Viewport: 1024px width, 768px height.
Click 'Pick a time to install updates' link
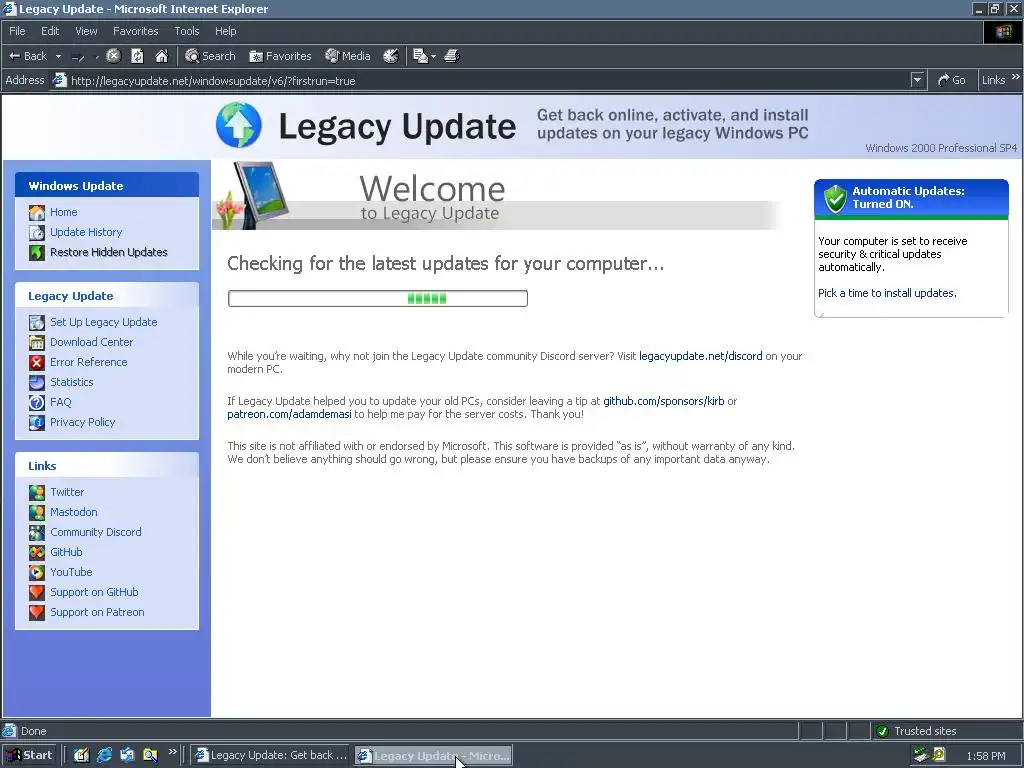887,293
